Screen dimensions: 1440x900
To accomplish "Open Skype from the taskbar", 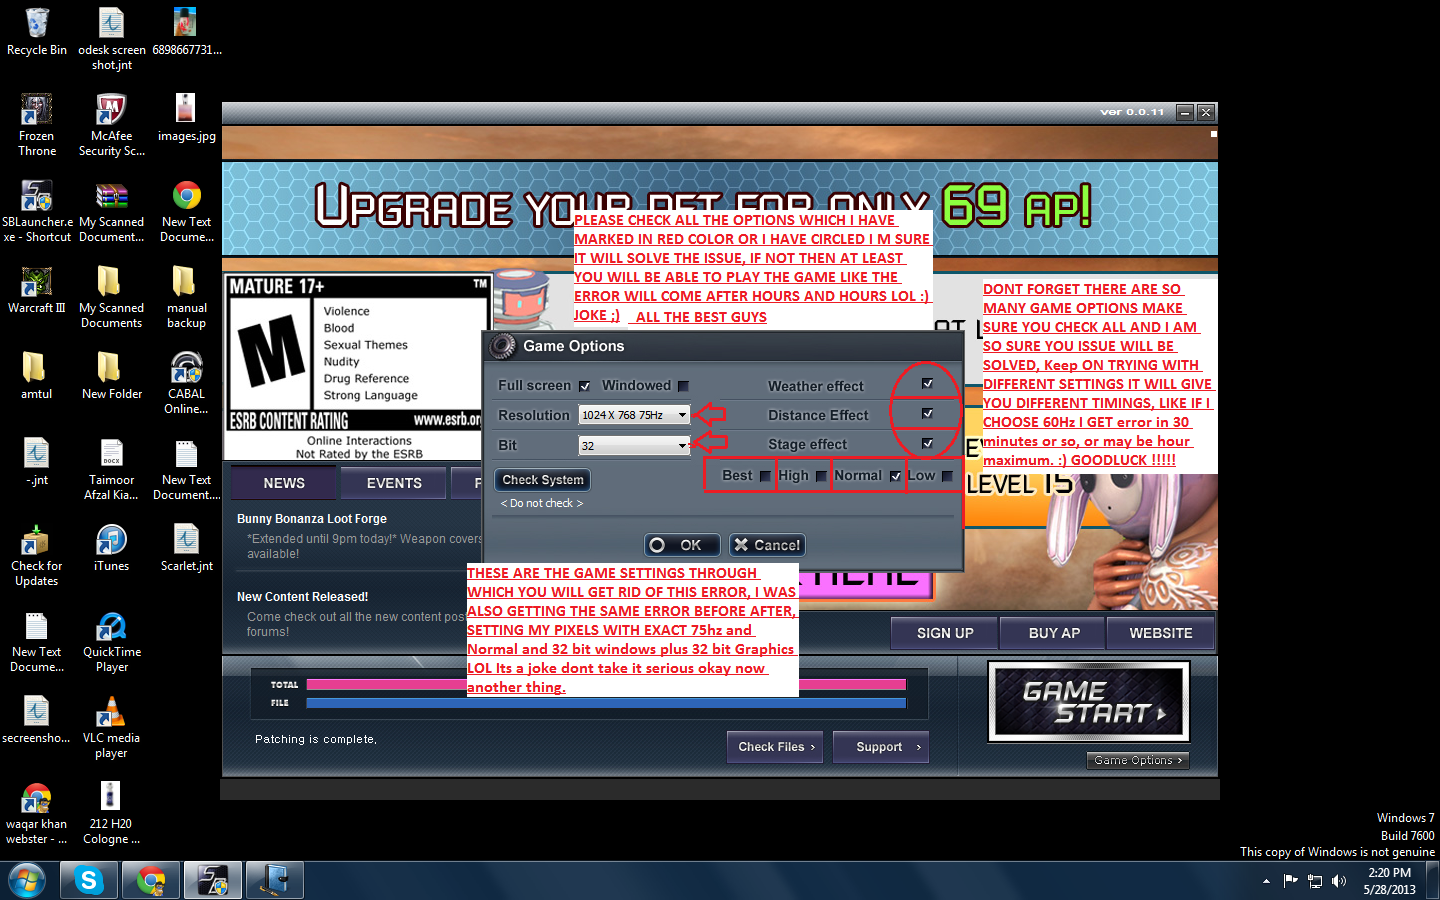I will [x=89, y=881].
